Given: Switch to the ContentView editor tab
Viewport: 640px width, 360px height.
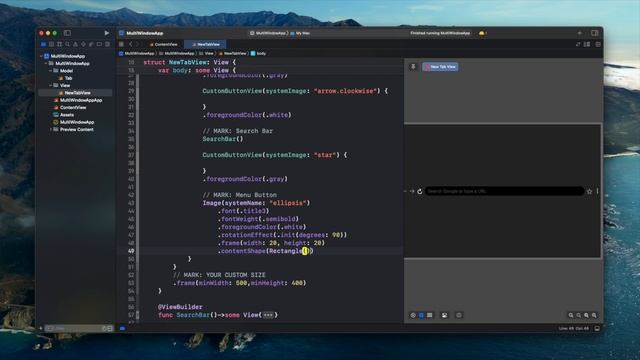Looking at the screenshot, I should (x=163, y=44).
